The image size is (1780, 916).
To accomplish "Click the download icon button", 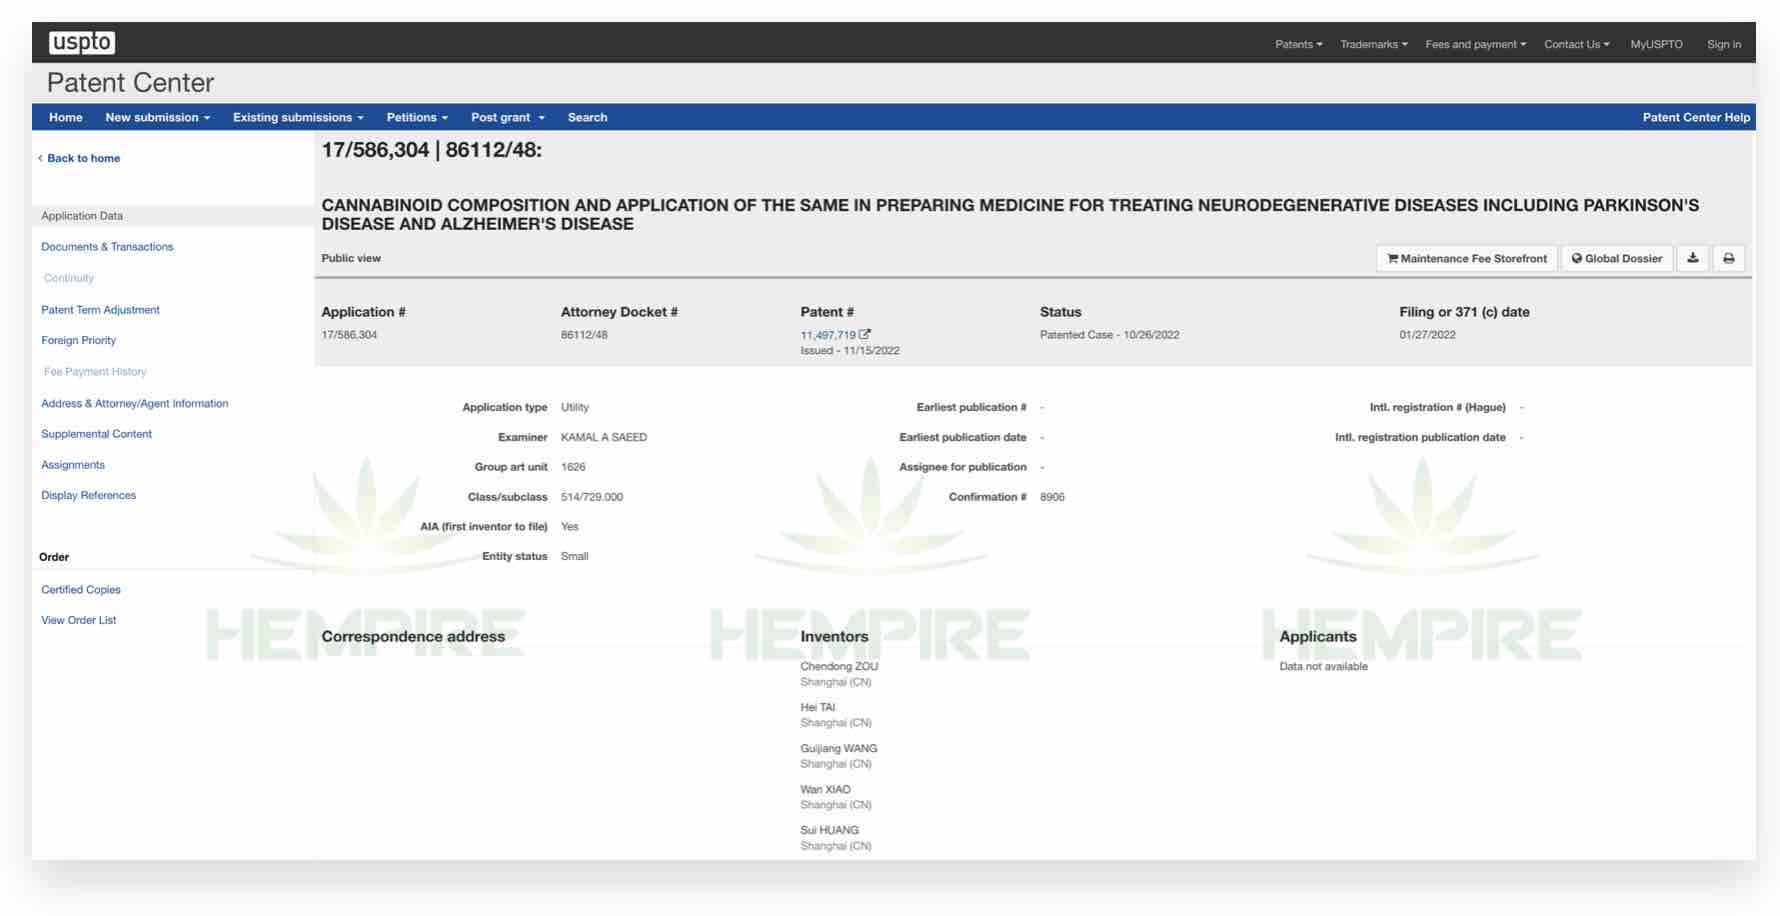I will click(x=1693, y=258).
